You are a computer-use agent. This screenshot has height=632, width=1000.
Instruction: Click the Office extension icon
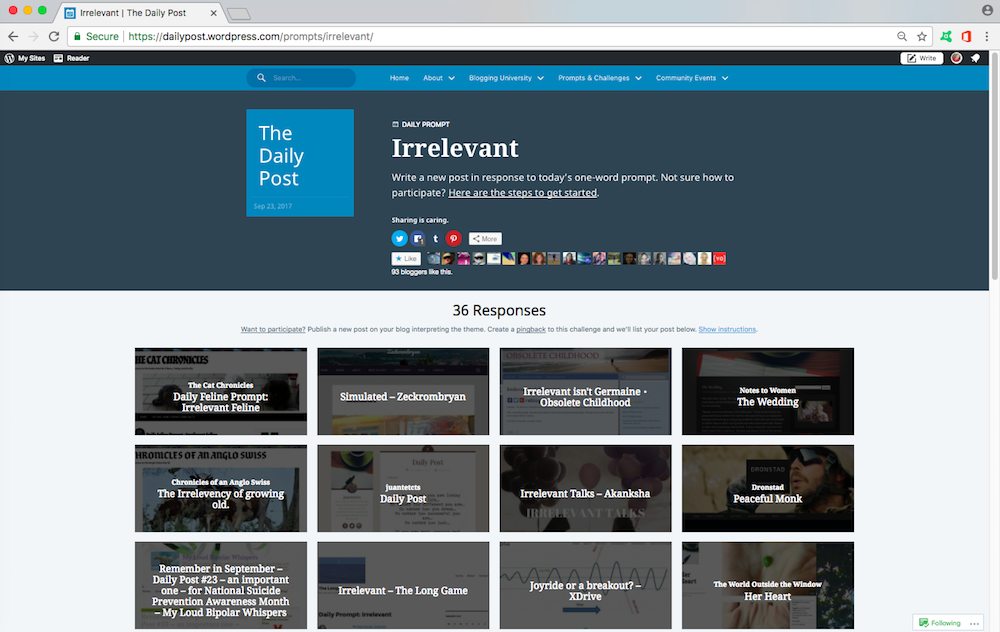[966, 36]
